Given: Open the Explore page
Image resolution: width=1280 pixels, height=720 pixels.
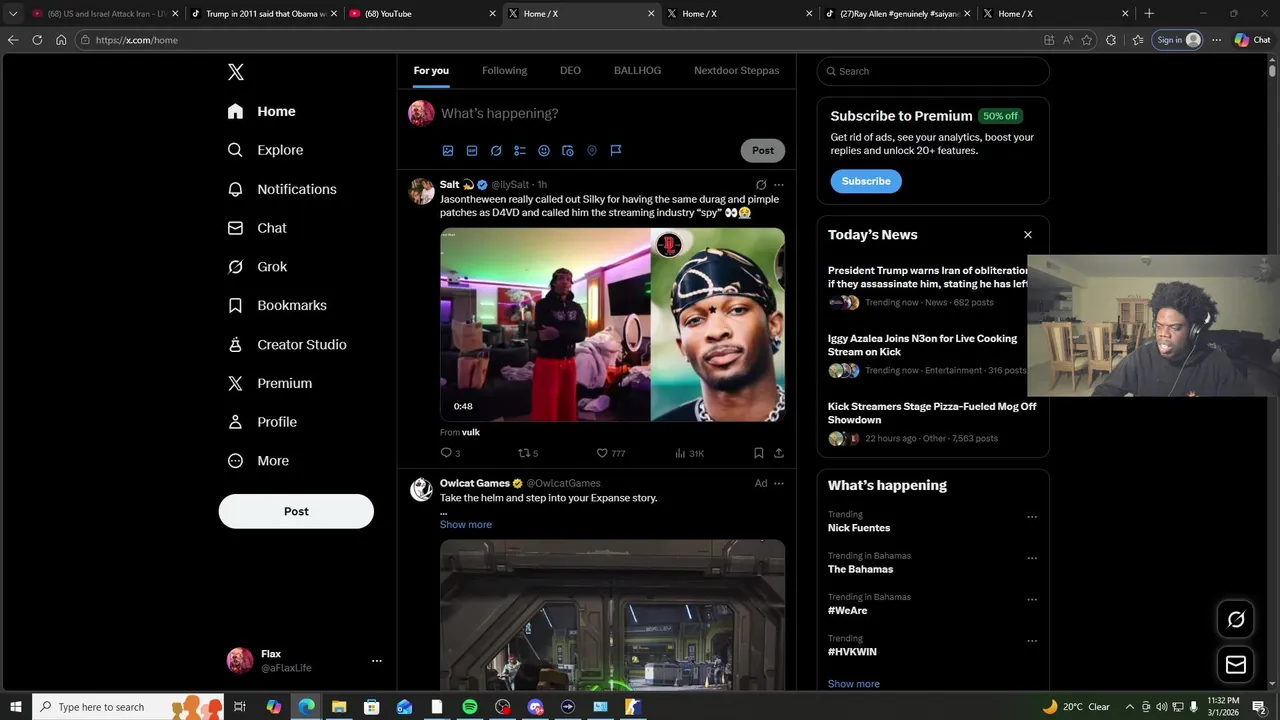Looking at the screenshot, I should [265, 150].
